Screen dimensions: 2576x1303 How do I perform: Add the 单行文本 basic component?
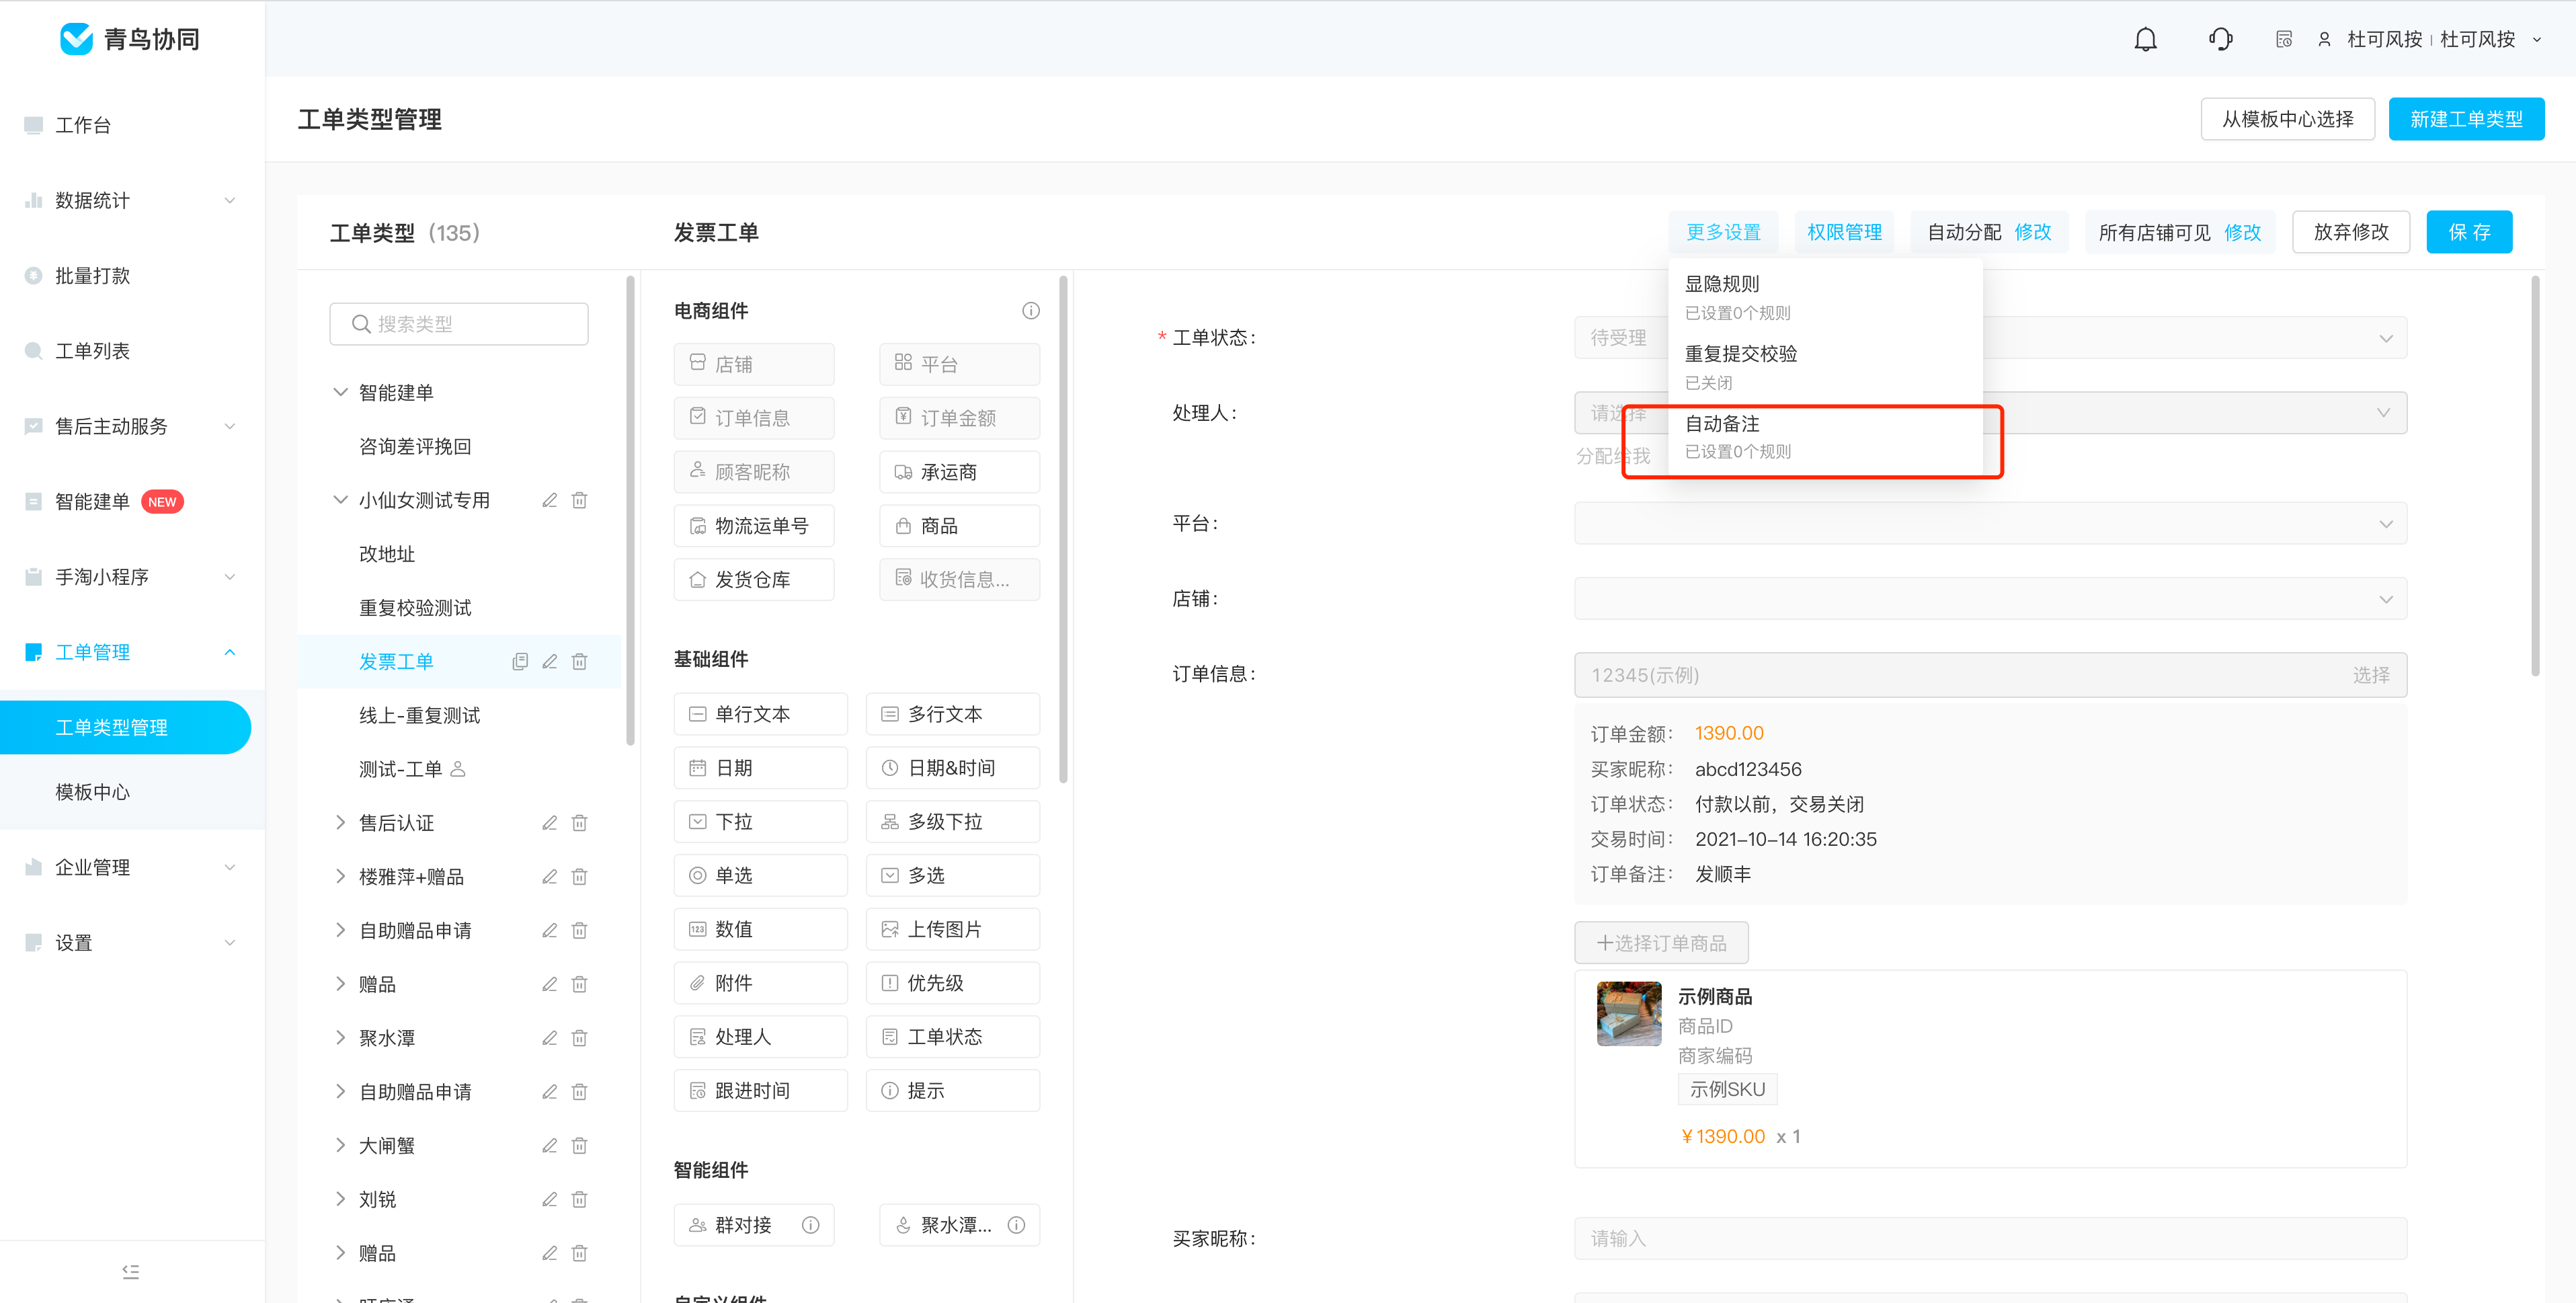[x=760, y=714]
